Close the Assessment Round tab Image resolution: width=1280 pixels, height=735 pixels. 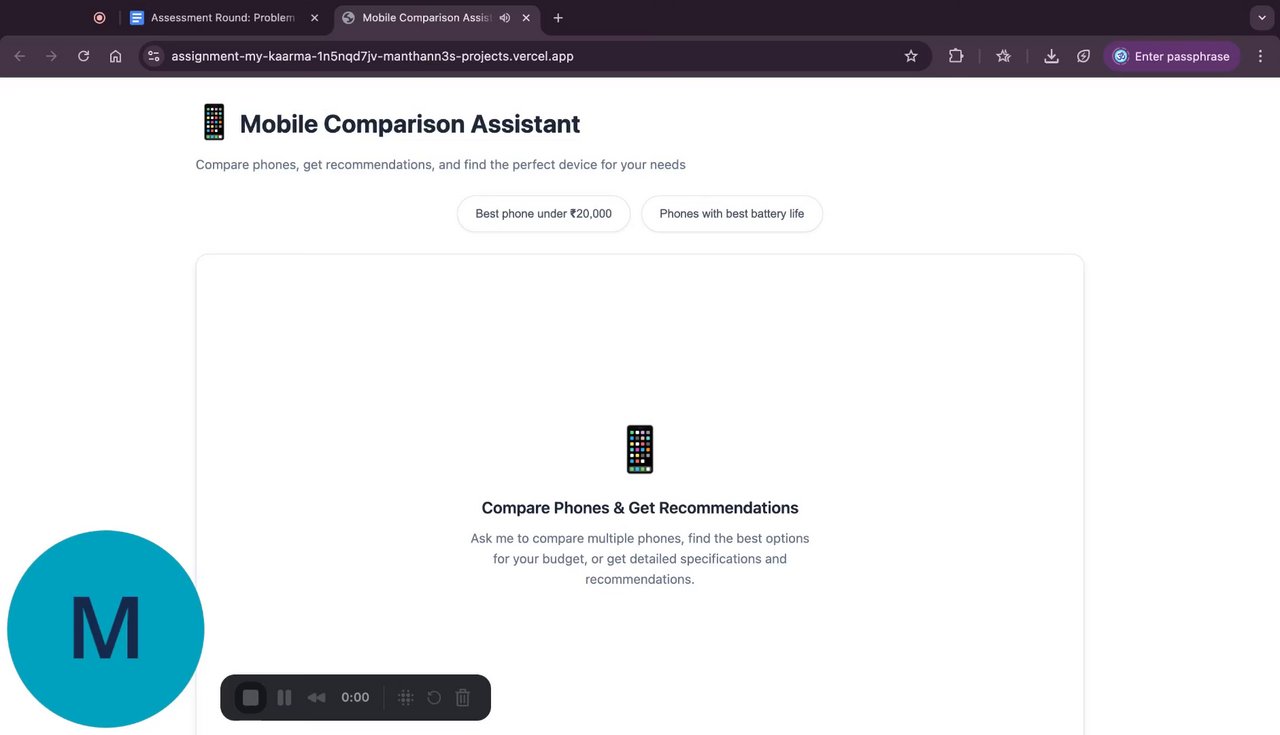[x=314, y=18]
